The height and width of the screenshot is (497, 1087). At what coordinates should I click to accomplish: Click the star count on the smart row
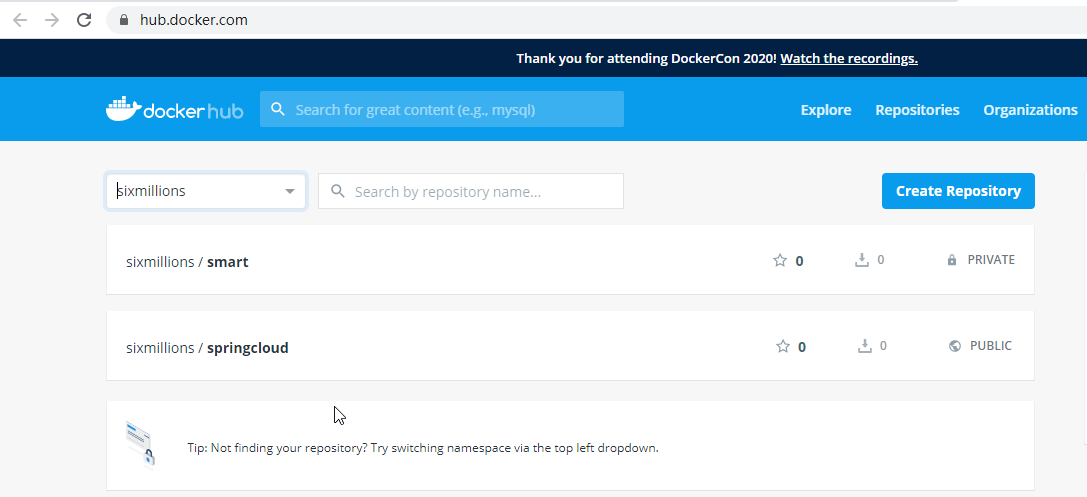coord(799,261)
